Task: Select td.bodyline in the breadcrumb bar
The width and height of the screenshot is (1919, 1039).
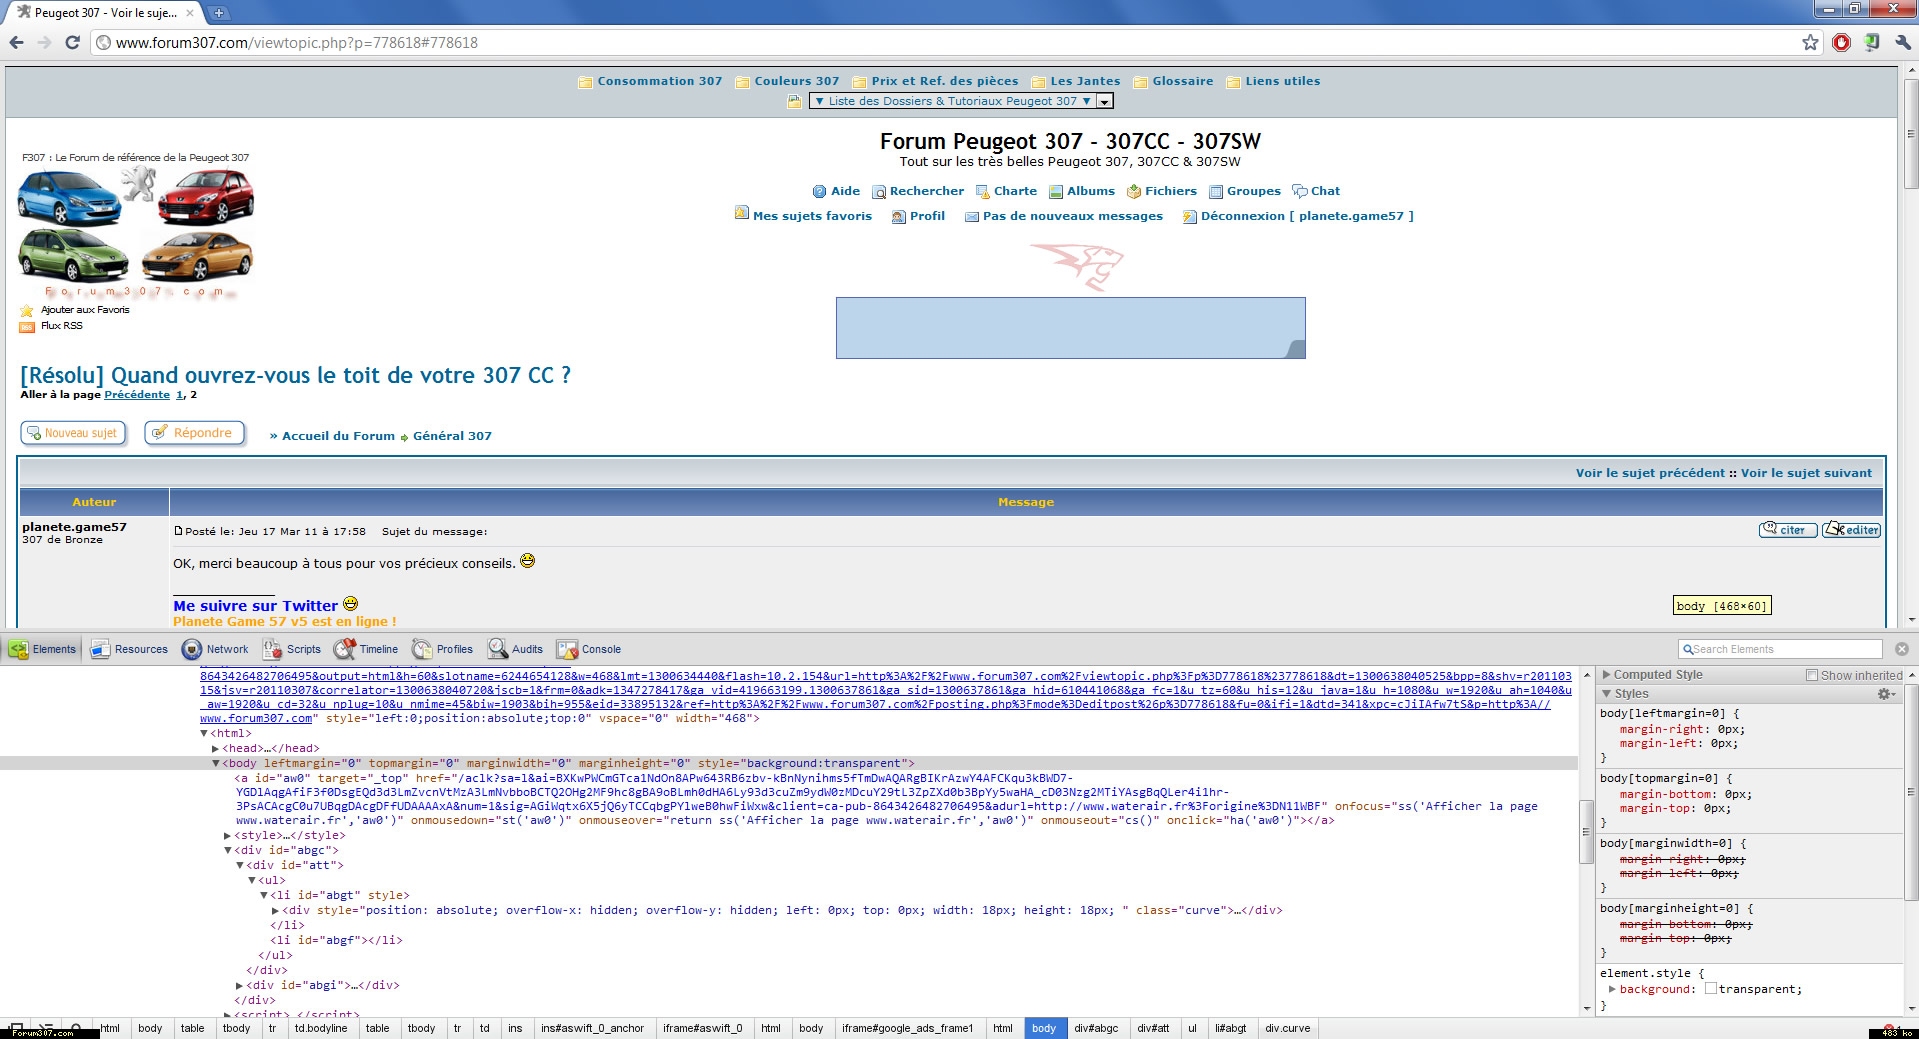Action: pos(321,1028)
